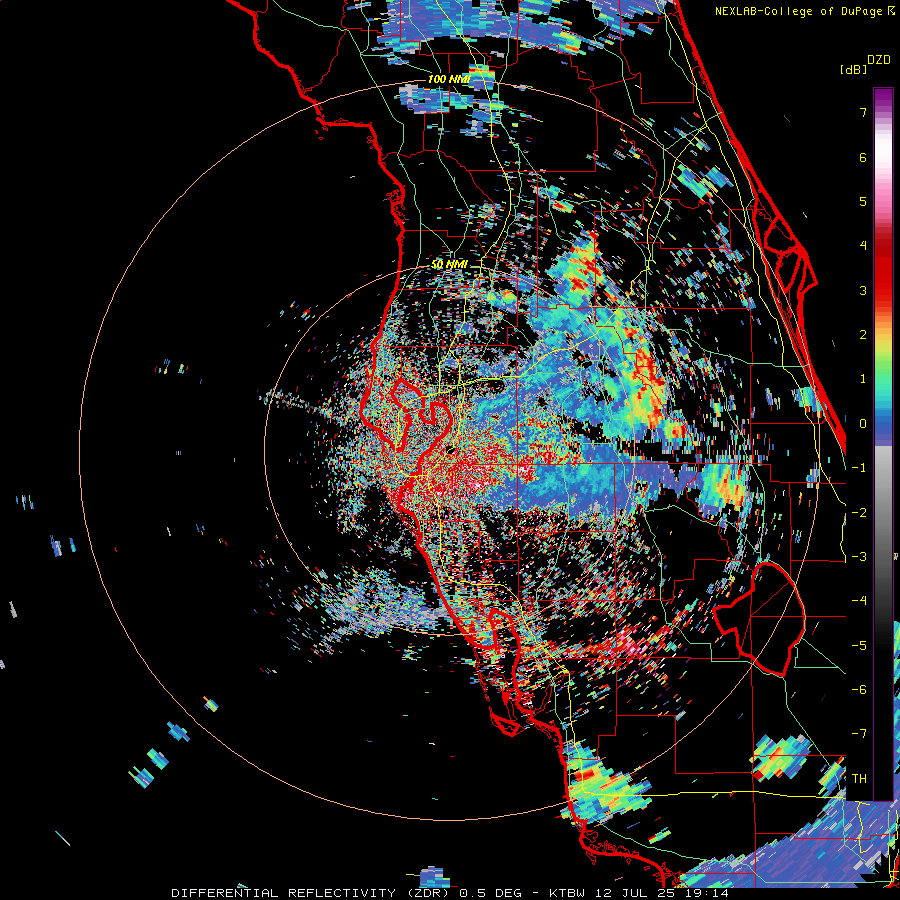Click the 19:14 timestamp
The height and width of the screenshot is (900, 900).
pos(707,893)
